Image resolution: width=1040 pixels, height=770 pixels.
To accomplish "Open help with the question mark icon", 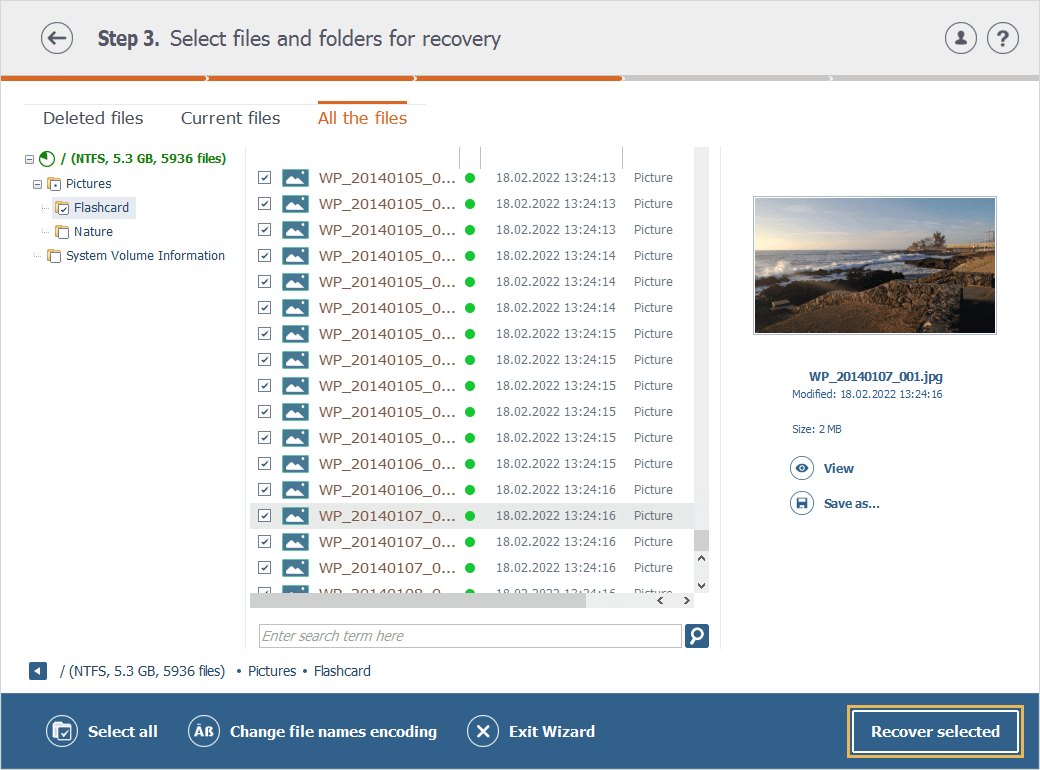I will pos(1002,38).
